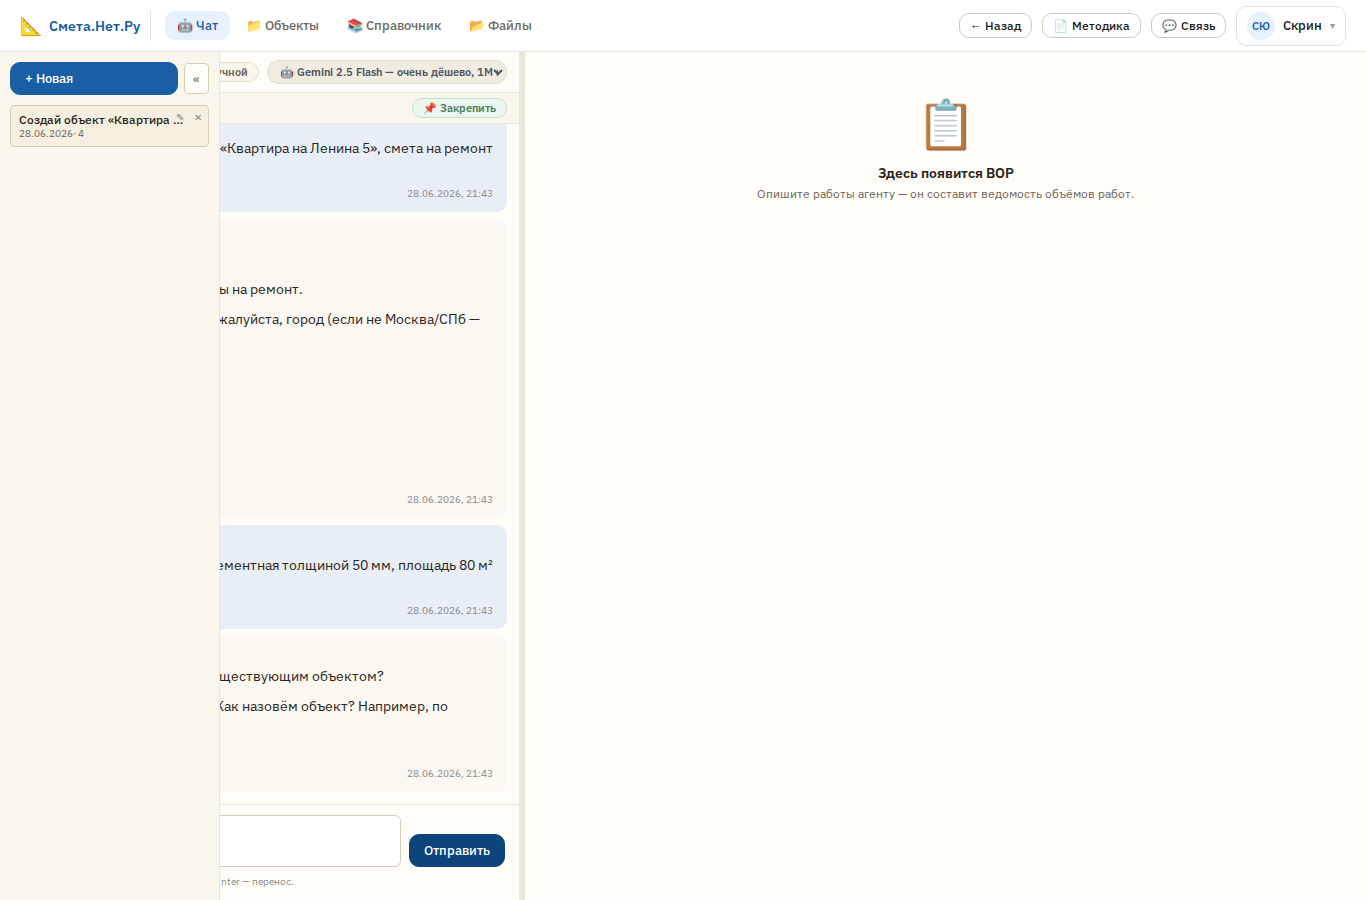Open the Справочник section
Viewport: 1366px width, 900px height.
(x=394, y=26)
